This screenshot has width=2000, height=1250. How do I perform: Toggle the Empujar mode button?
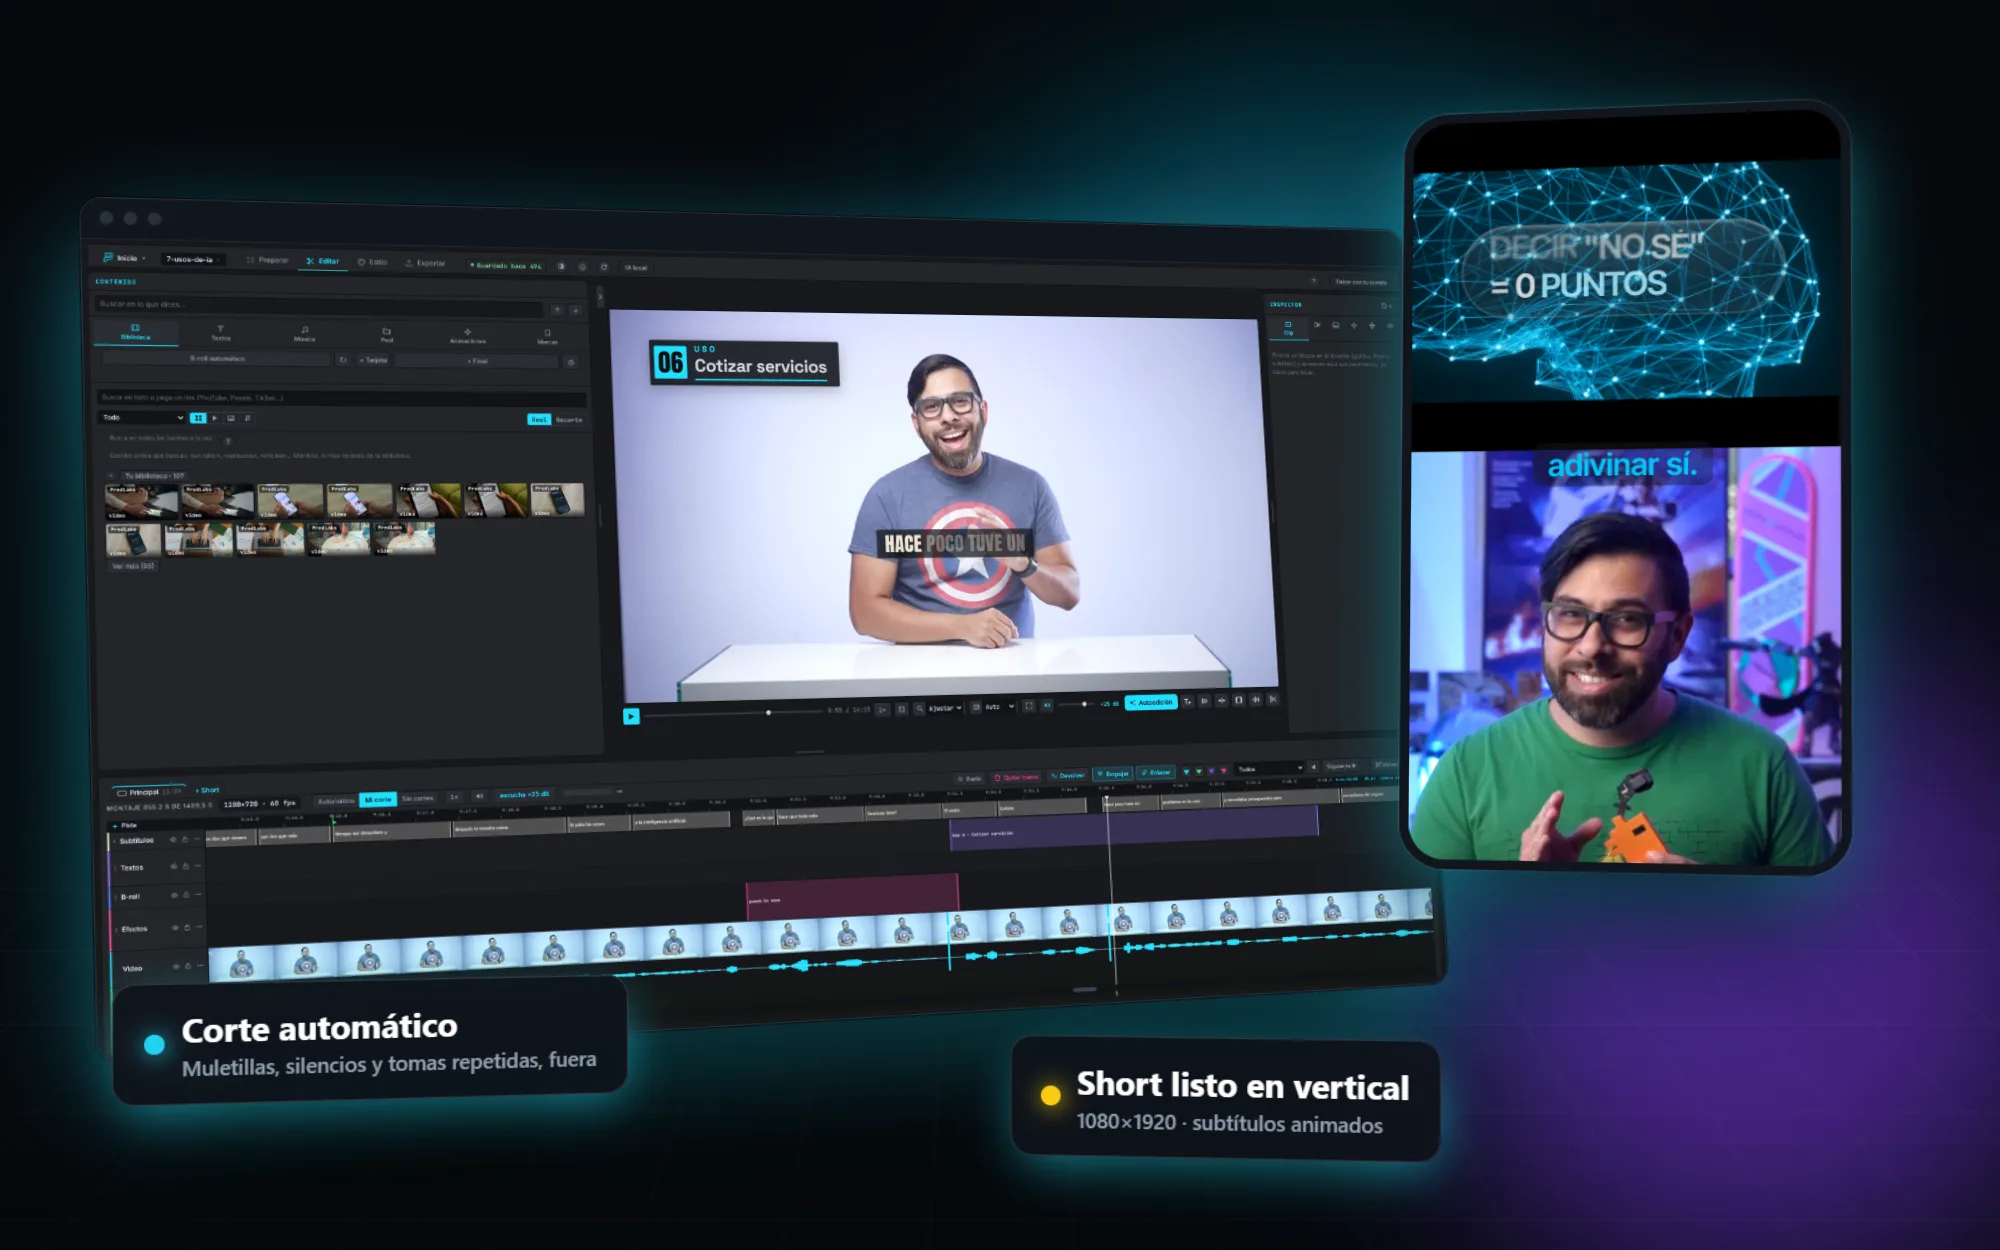[1113, 773]
